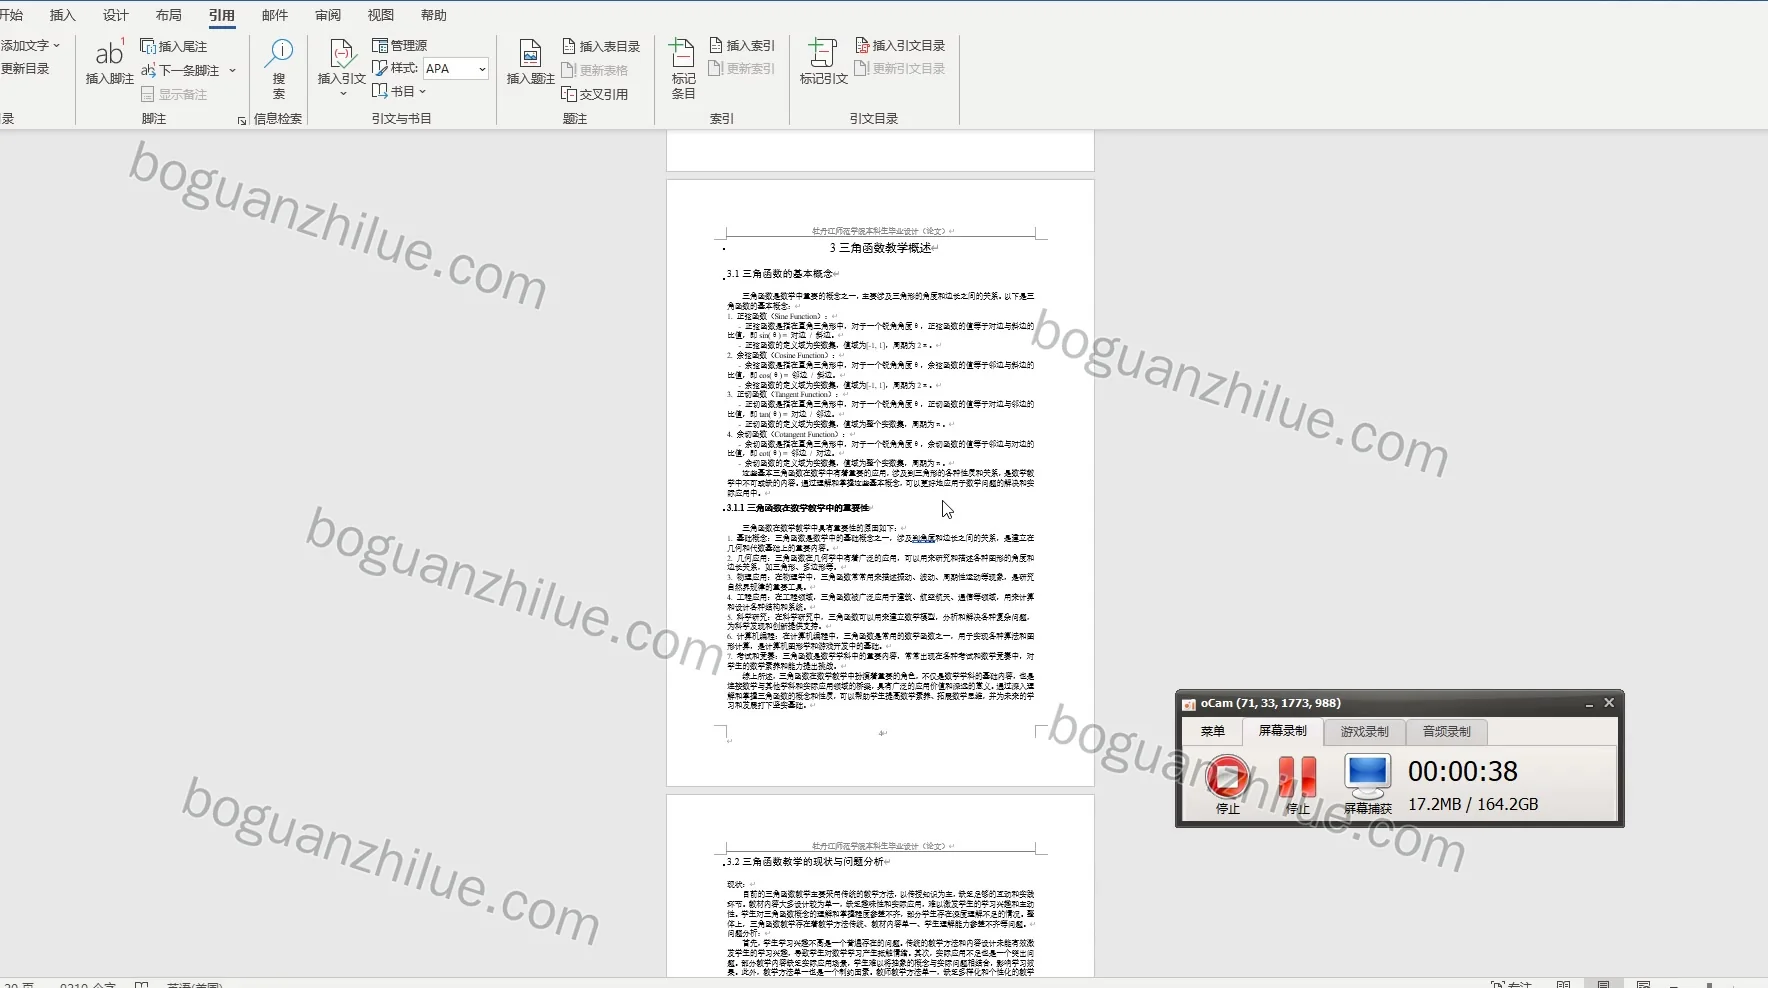Image resolution: width=1768 pixels, height=988 pixels.
Task: Go to Next Footnote (下一条脚注)
Action: click(180, 70)
